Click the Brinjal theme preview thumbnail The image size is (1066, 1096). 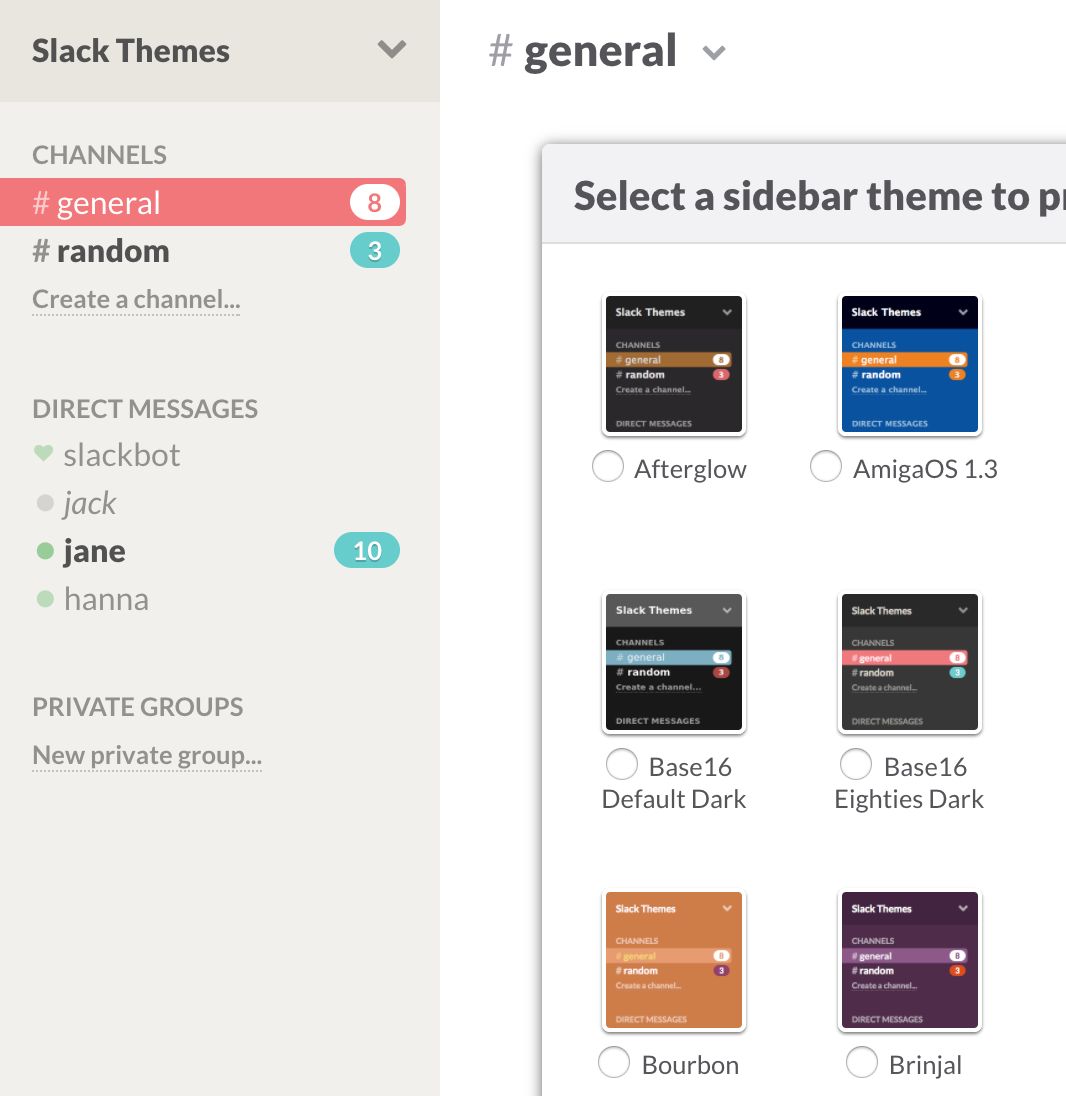[x=909, y=961]
